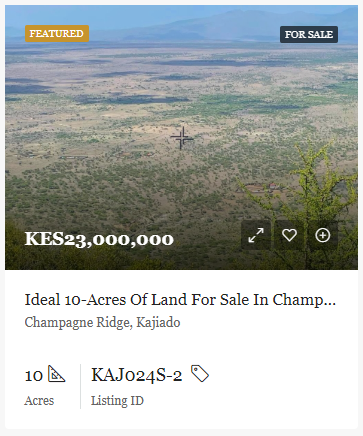Screen dimensions: 363x436
Task: Click the small buildings in the photo
Action: point(260,188)
